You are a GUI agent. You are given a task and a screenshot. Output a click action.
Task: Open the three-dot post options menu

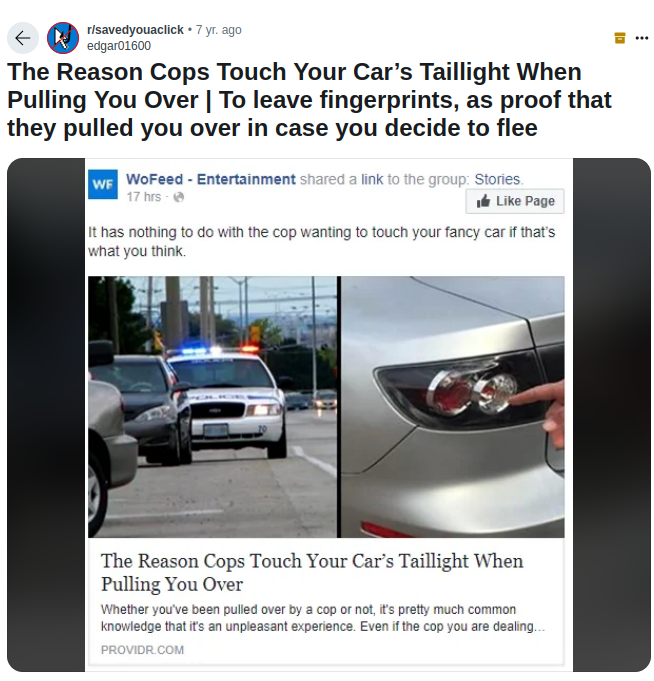[642, 38]
